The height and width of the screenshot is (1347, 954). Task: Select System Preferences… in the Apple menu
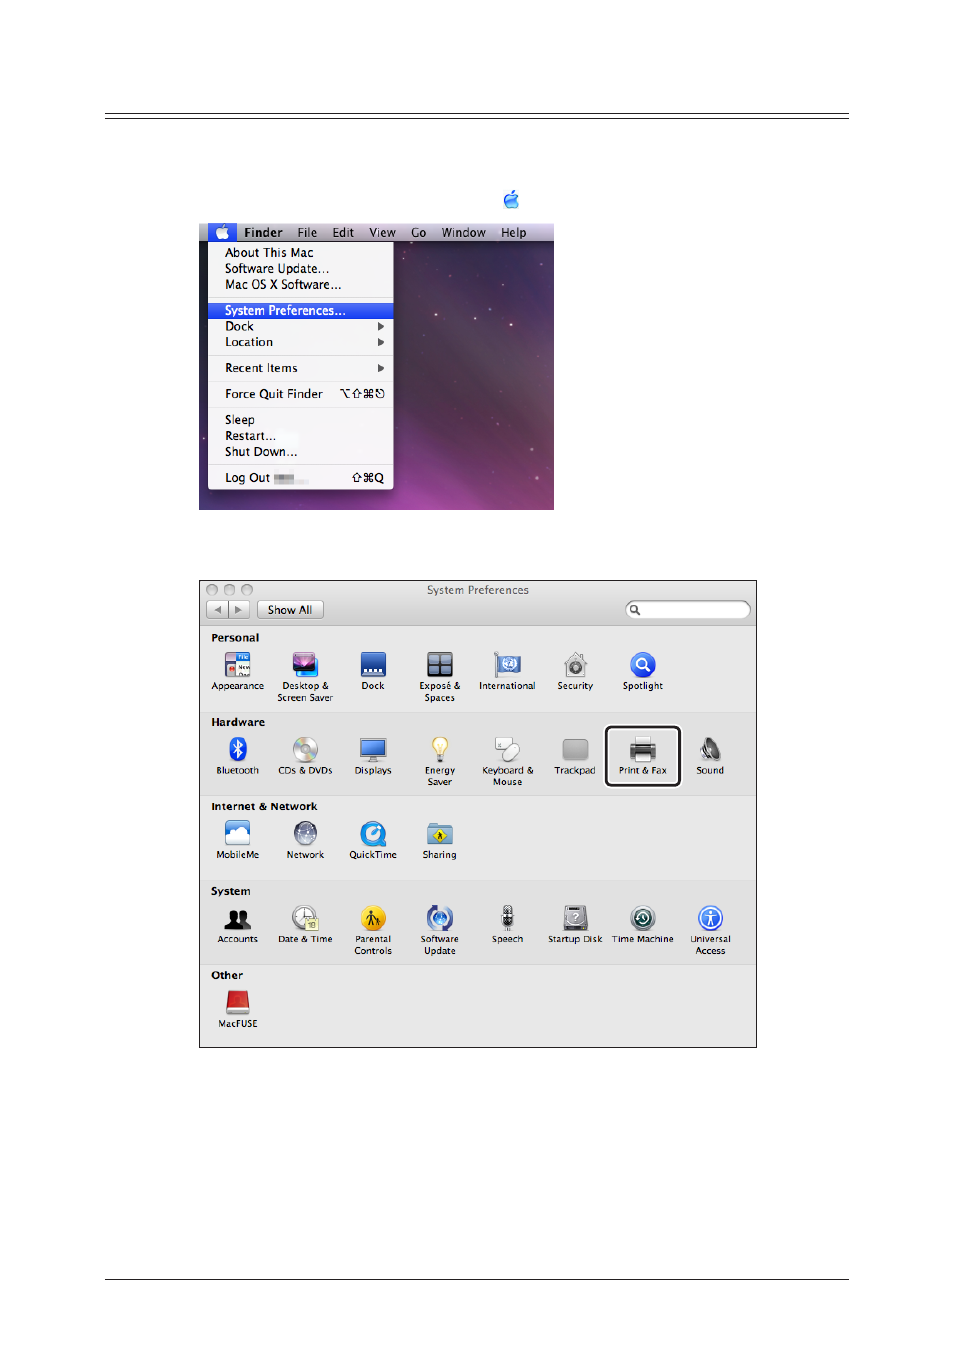tap(300, 311)
